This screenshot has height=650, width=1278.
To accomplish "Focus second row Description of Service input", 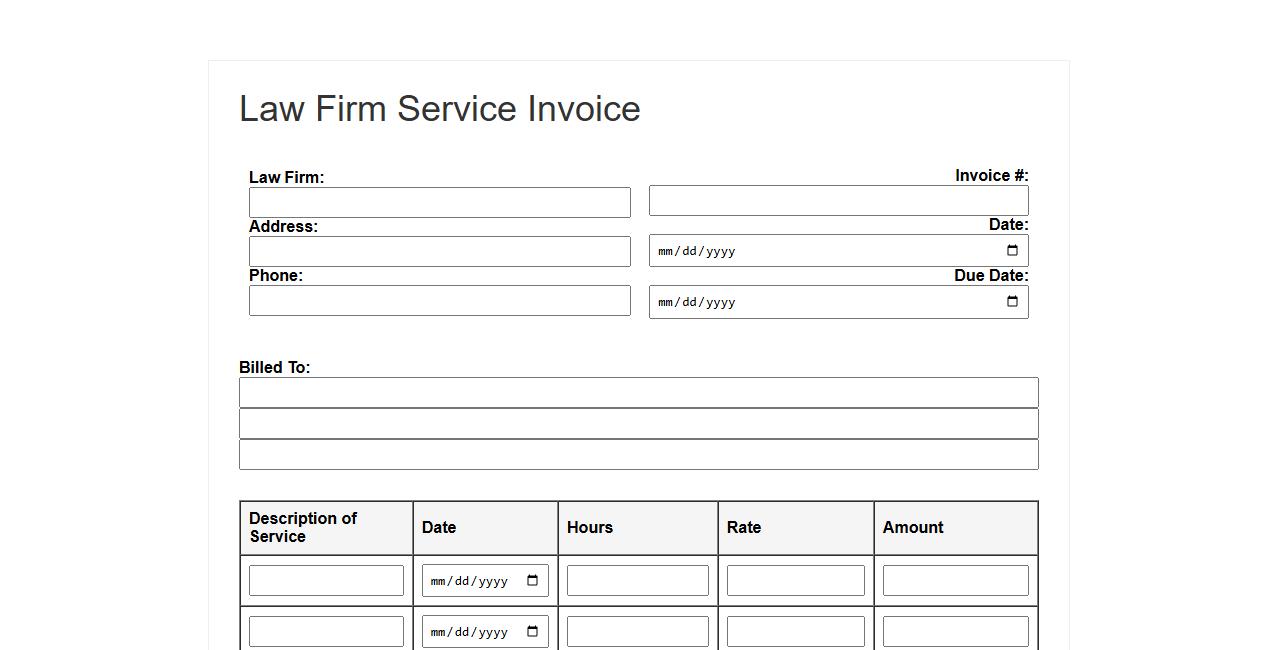I will click(326, 632).
